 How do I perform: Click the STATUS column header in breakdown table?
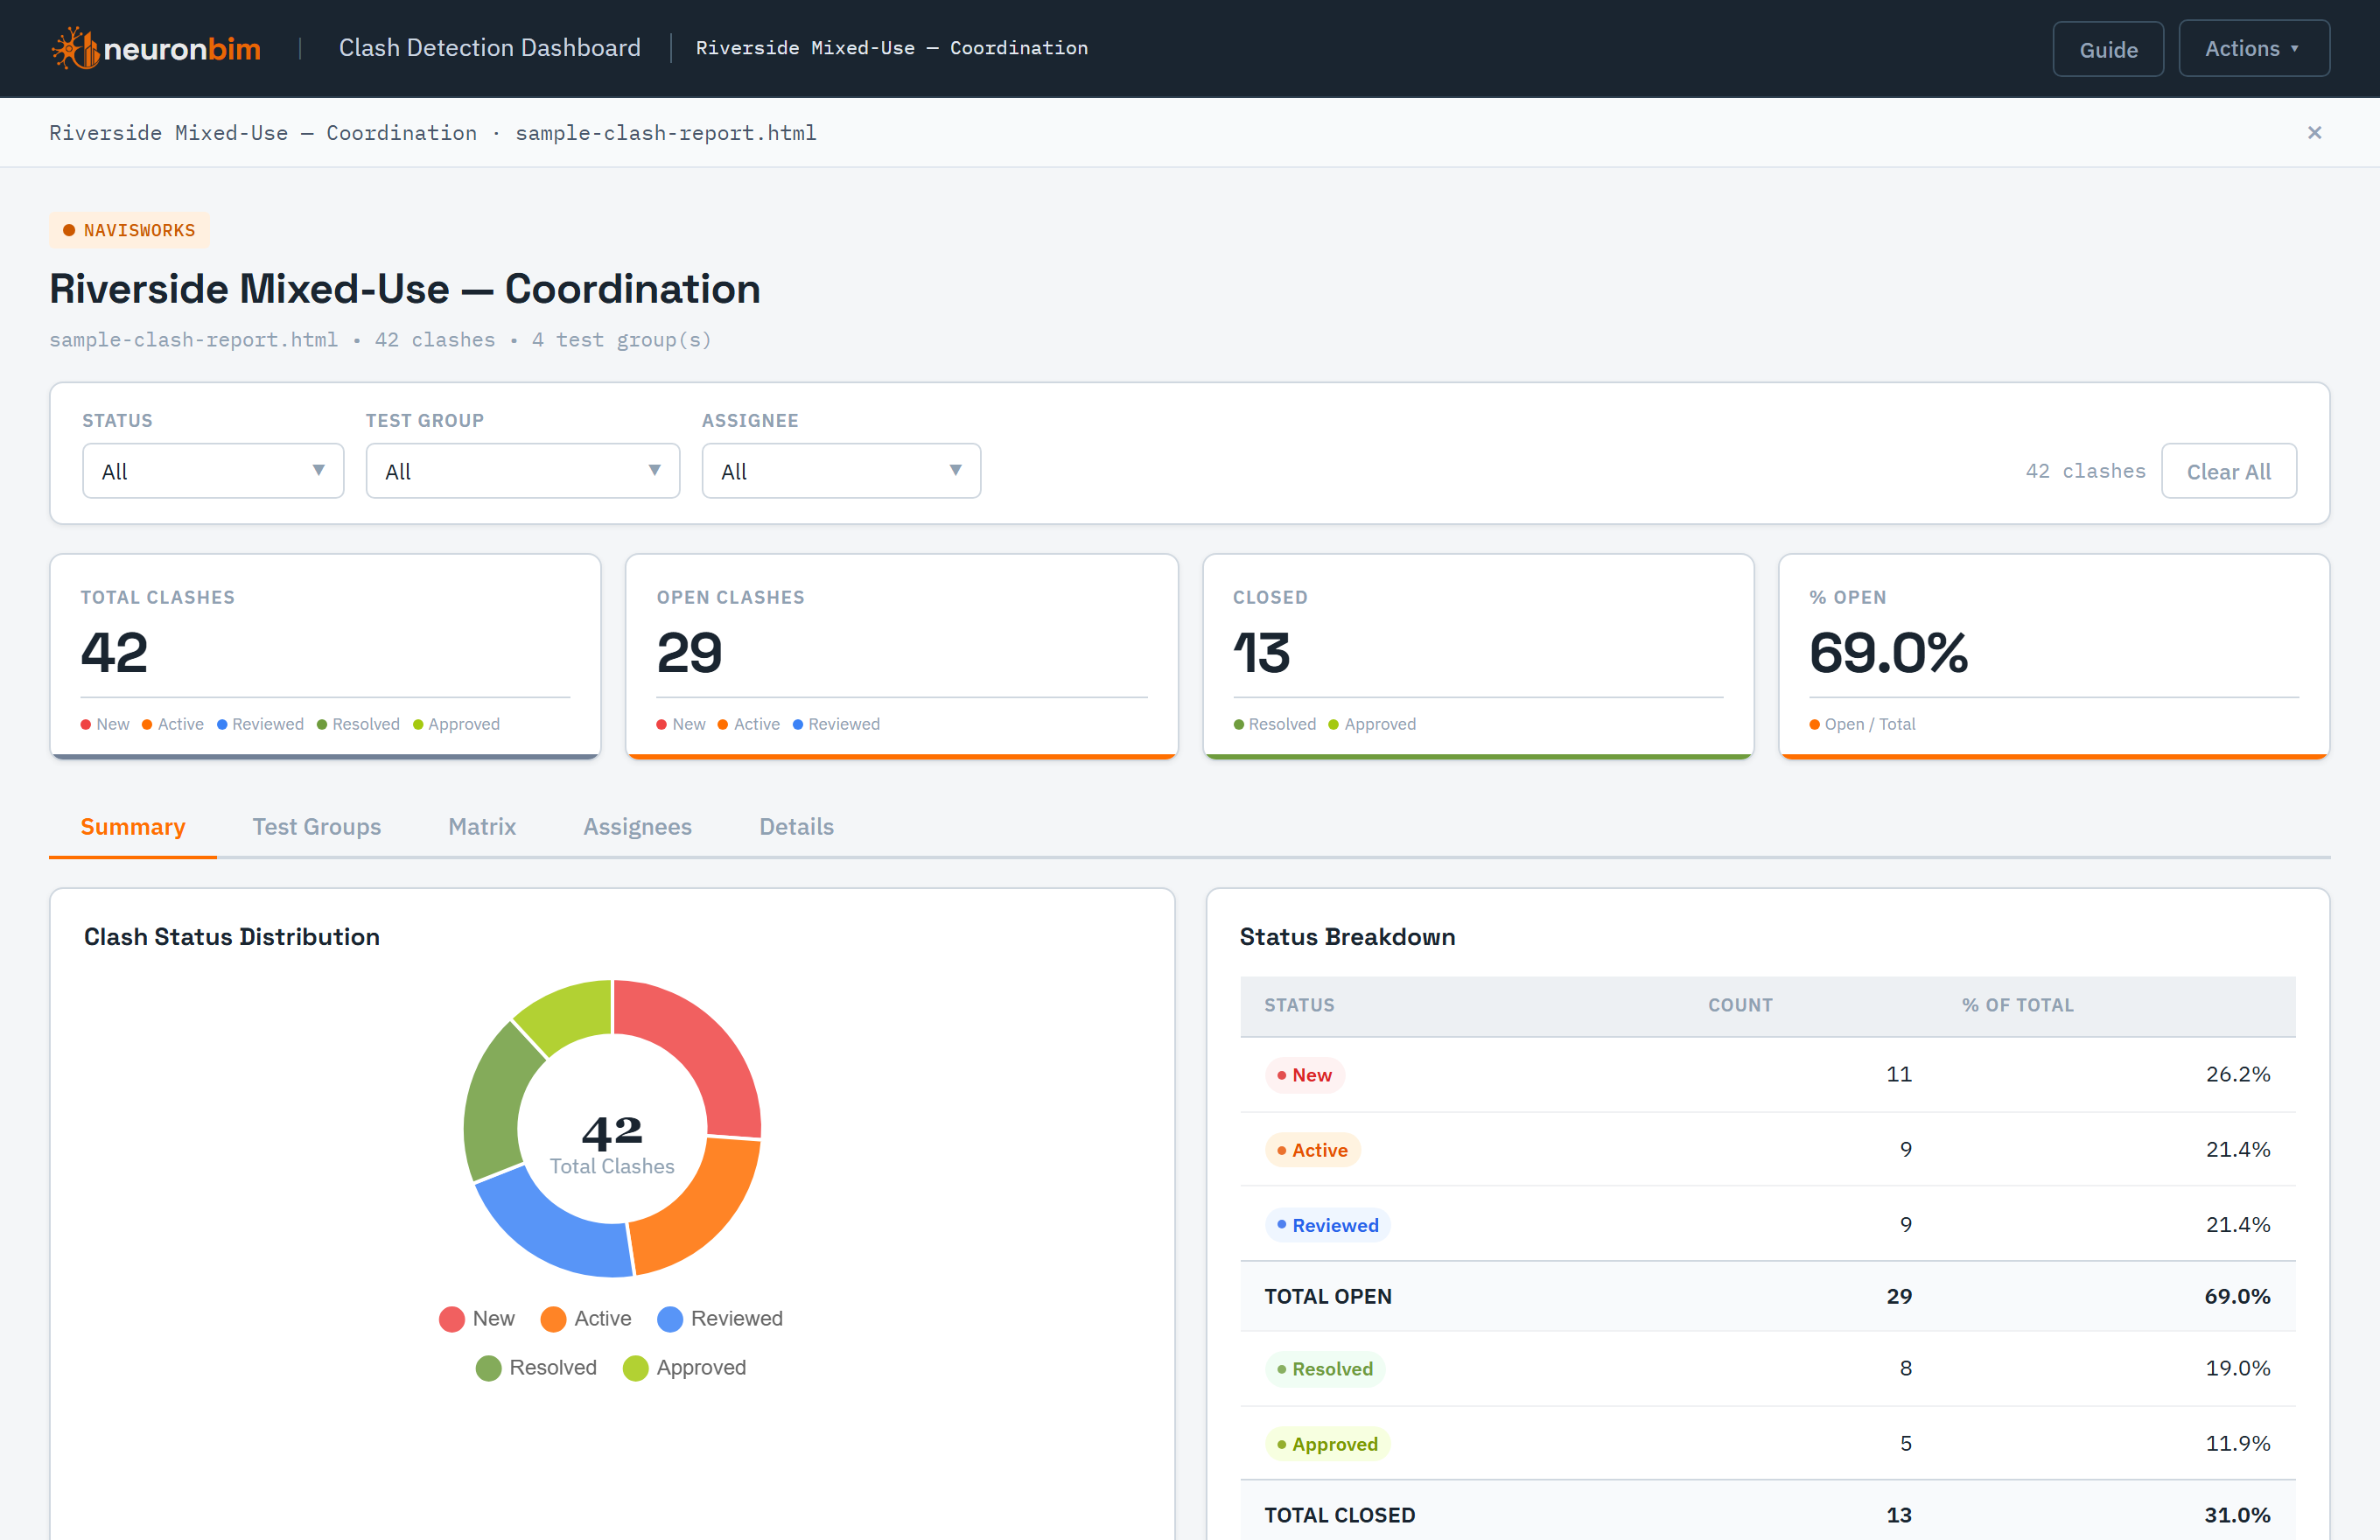[1299, 1005]
